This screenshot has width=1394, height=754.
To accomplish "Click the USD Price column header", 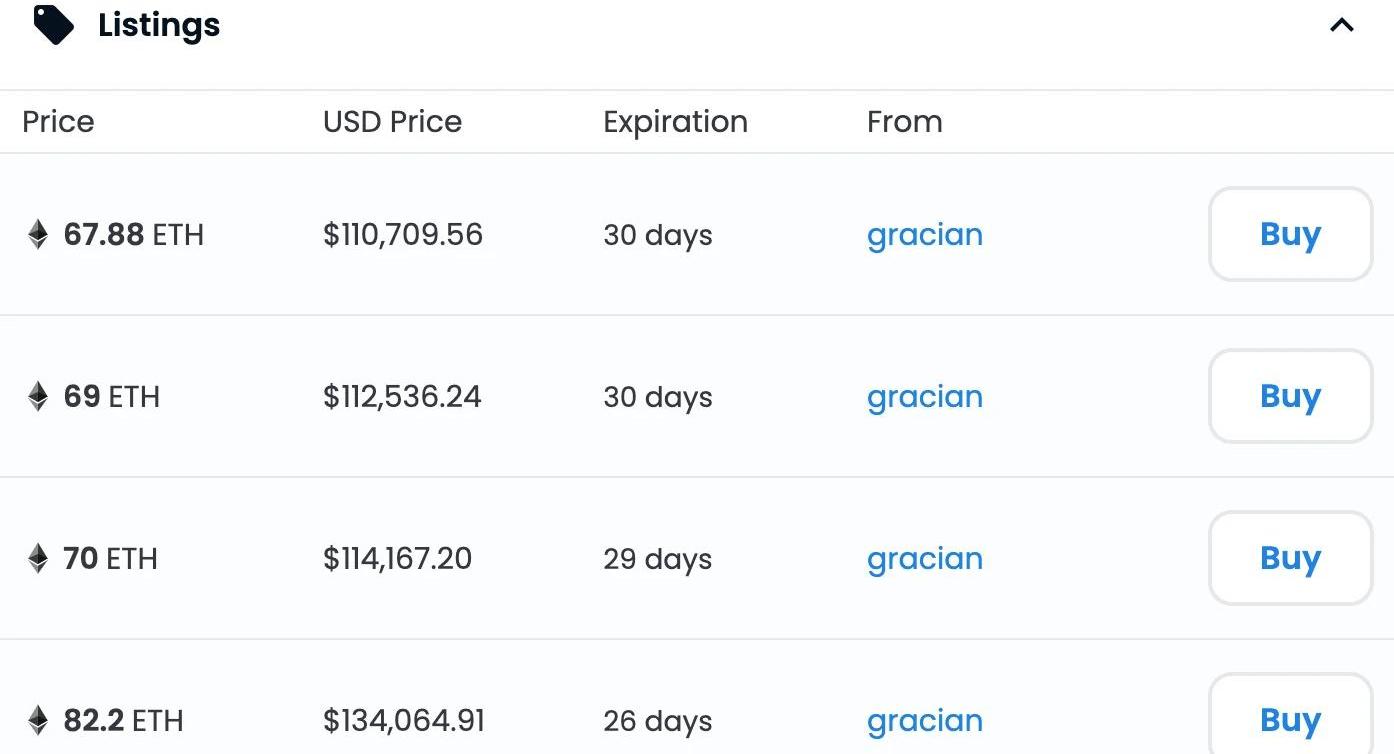I will [392, 122].
